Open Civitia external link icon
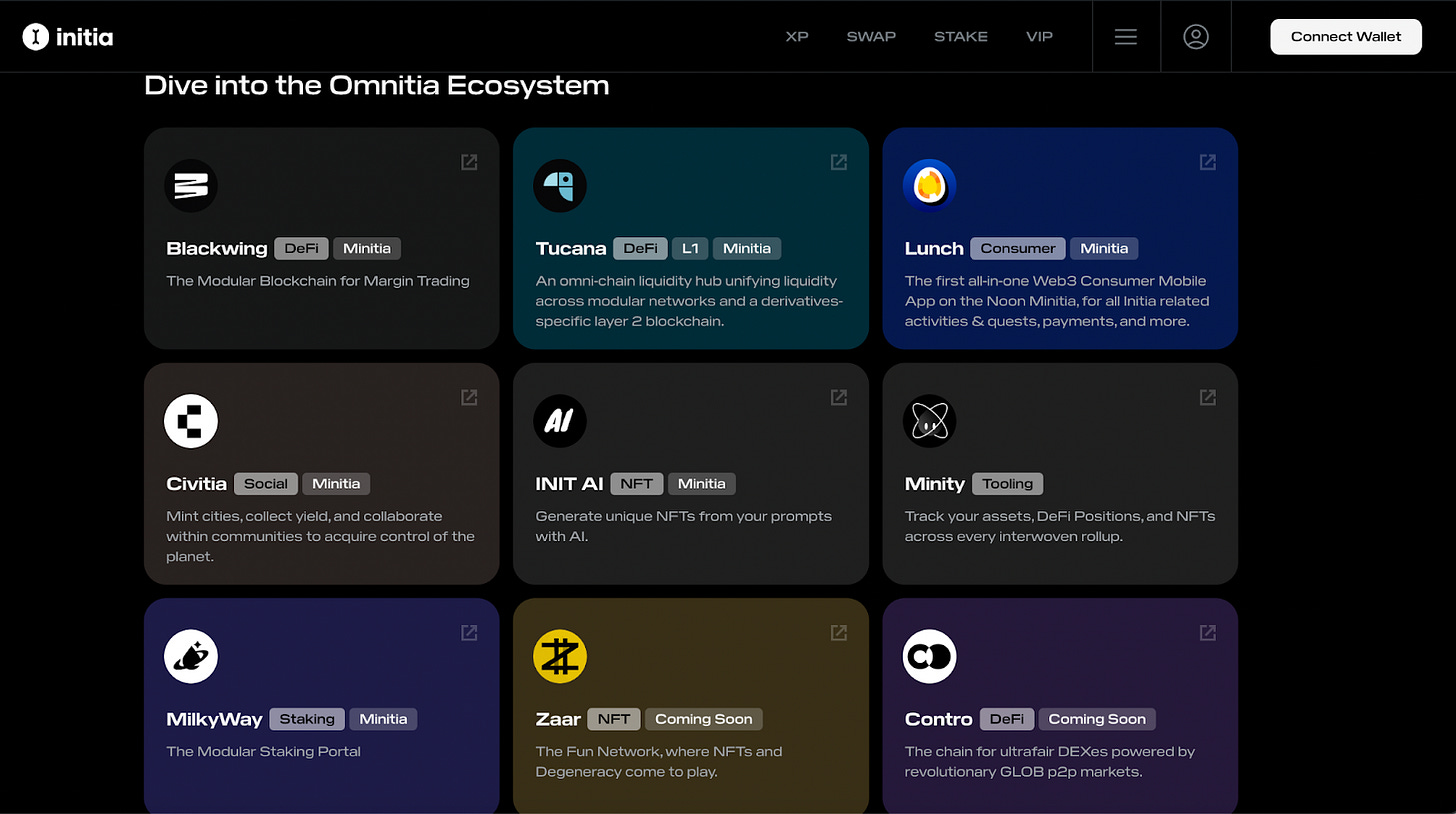Screen dimensions: 1456x814 tap(469, 397)
